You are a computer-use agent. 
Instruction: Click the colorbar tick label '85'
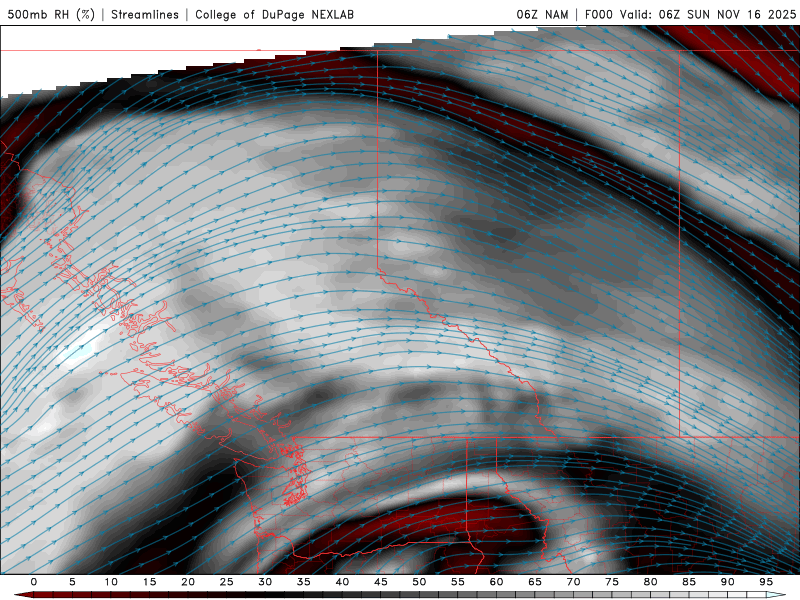[689, 582]
